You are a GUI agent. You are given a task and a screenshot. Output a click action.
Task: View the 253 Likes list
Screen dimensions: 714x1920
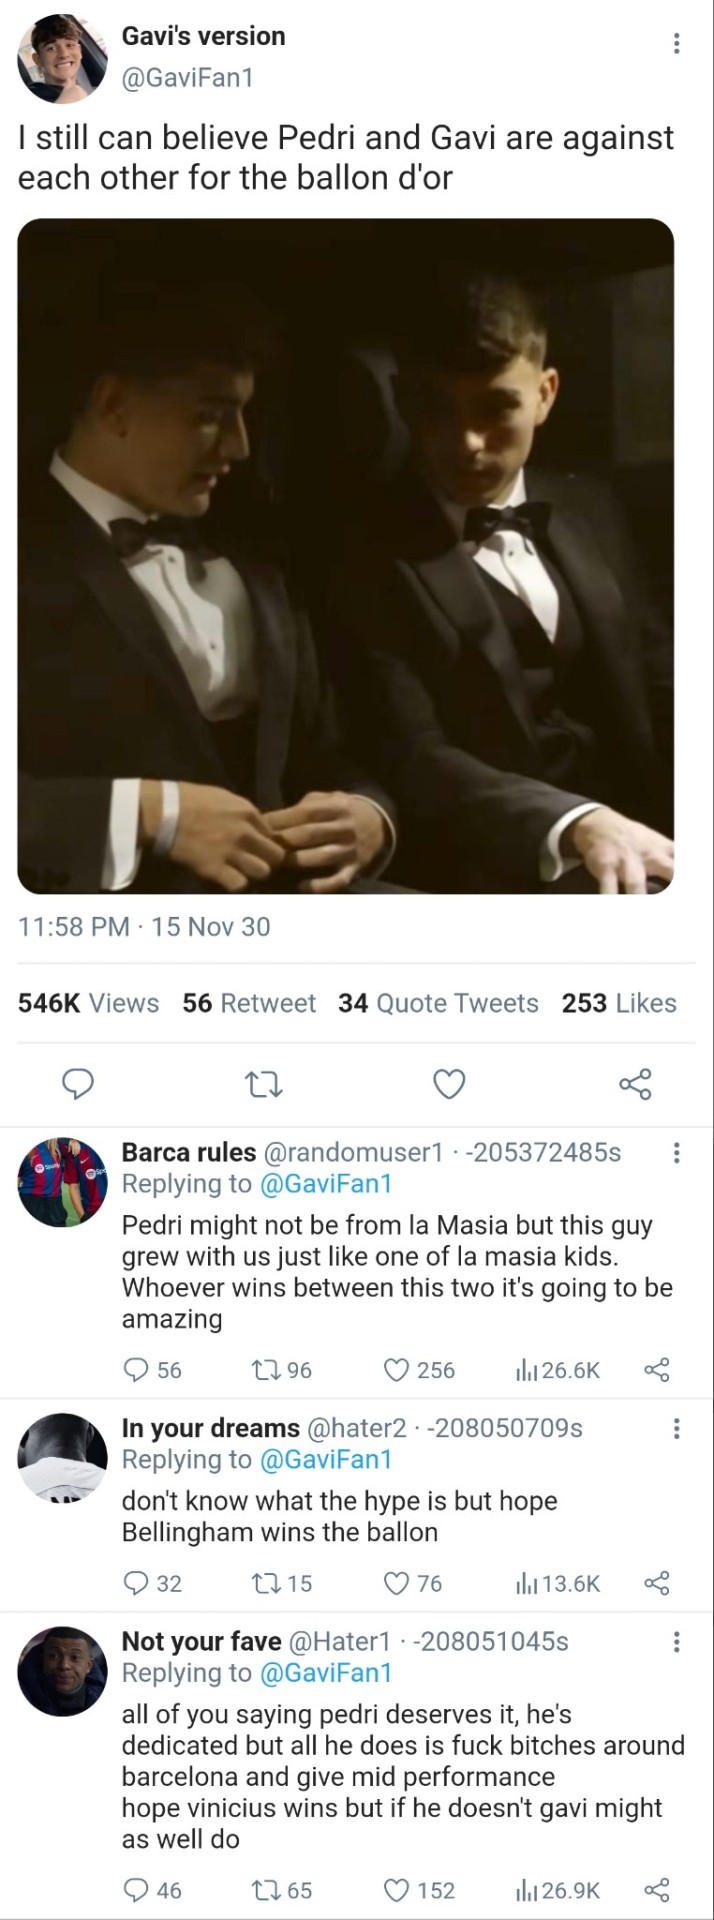[619, 1003]
